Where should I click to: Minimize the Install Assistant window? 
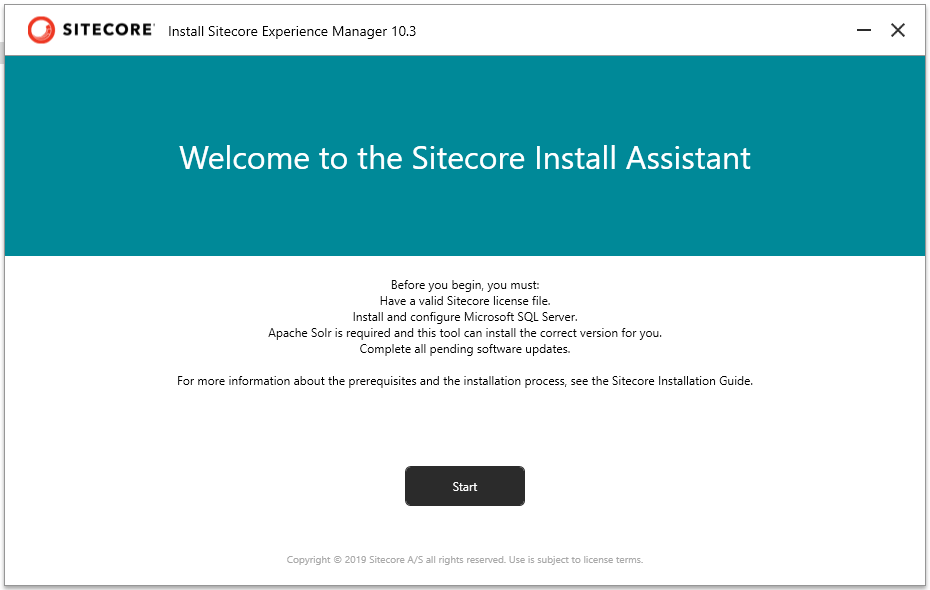[864, 30]
